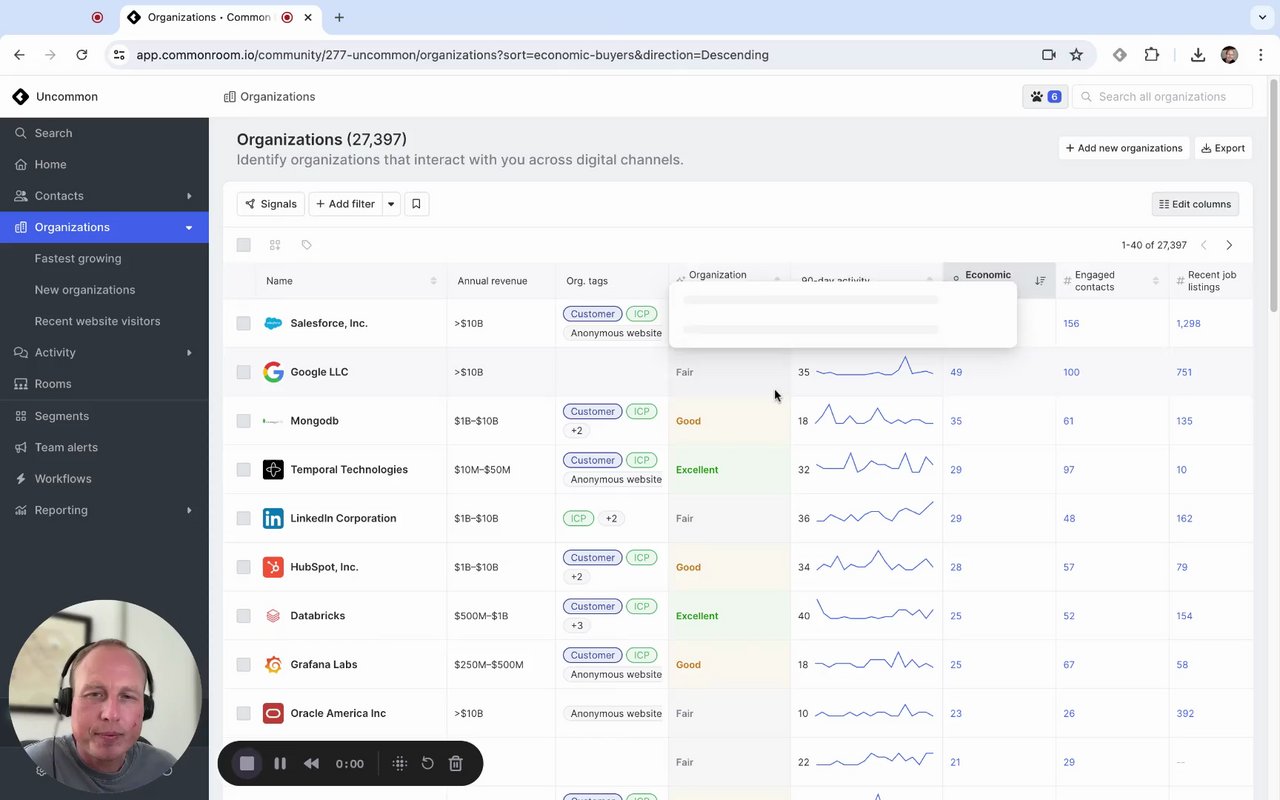1280x800 pixels.
Task: Open Recent website visitors view
Action: pos(97,321)
